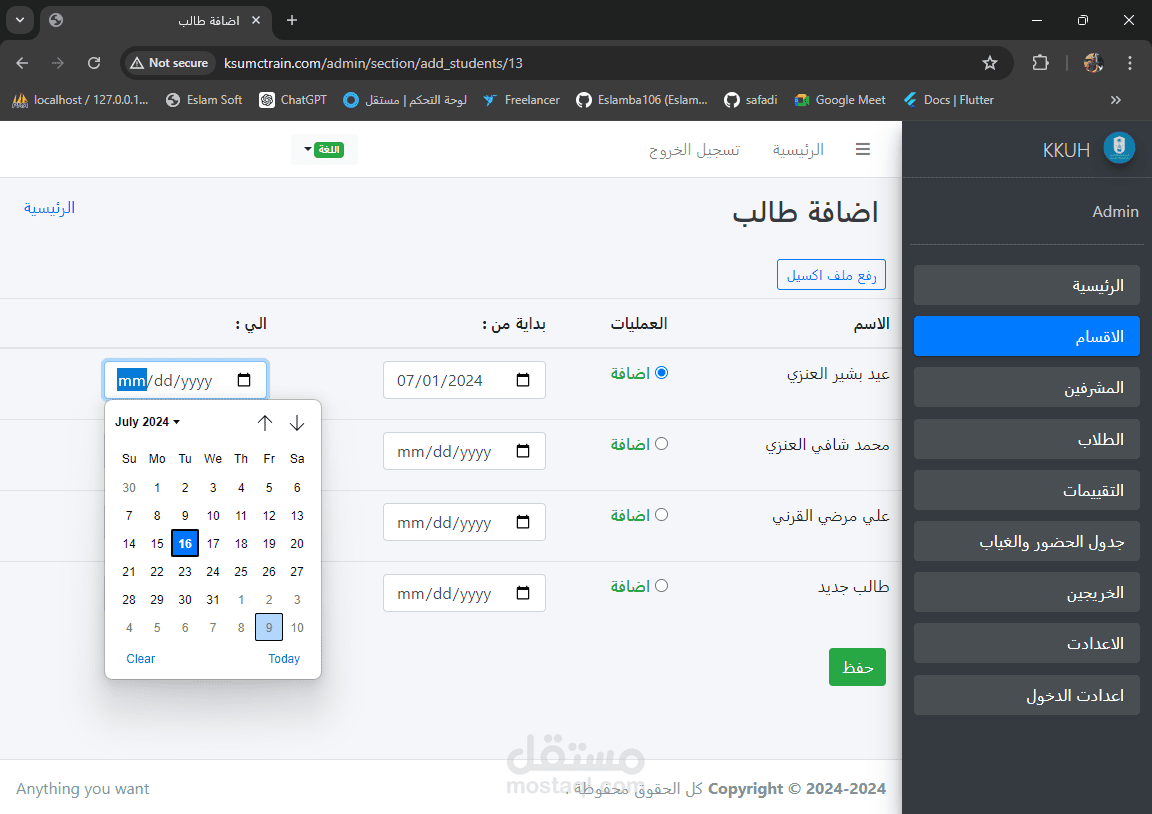Open the Google Meet bookmark
This screenshot has width=1152, height=814.
coord(840,100)
